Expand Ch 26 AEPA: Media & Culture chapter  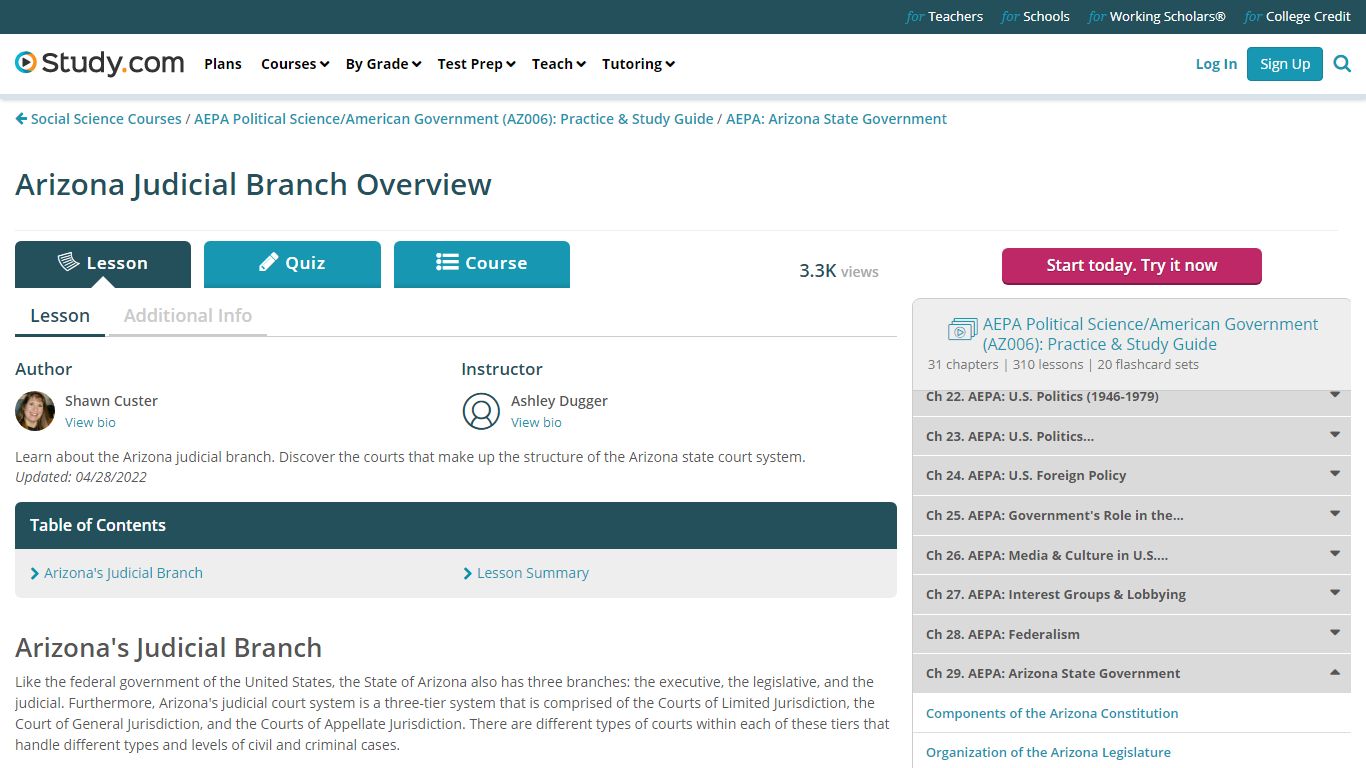tap(1132, 555)
